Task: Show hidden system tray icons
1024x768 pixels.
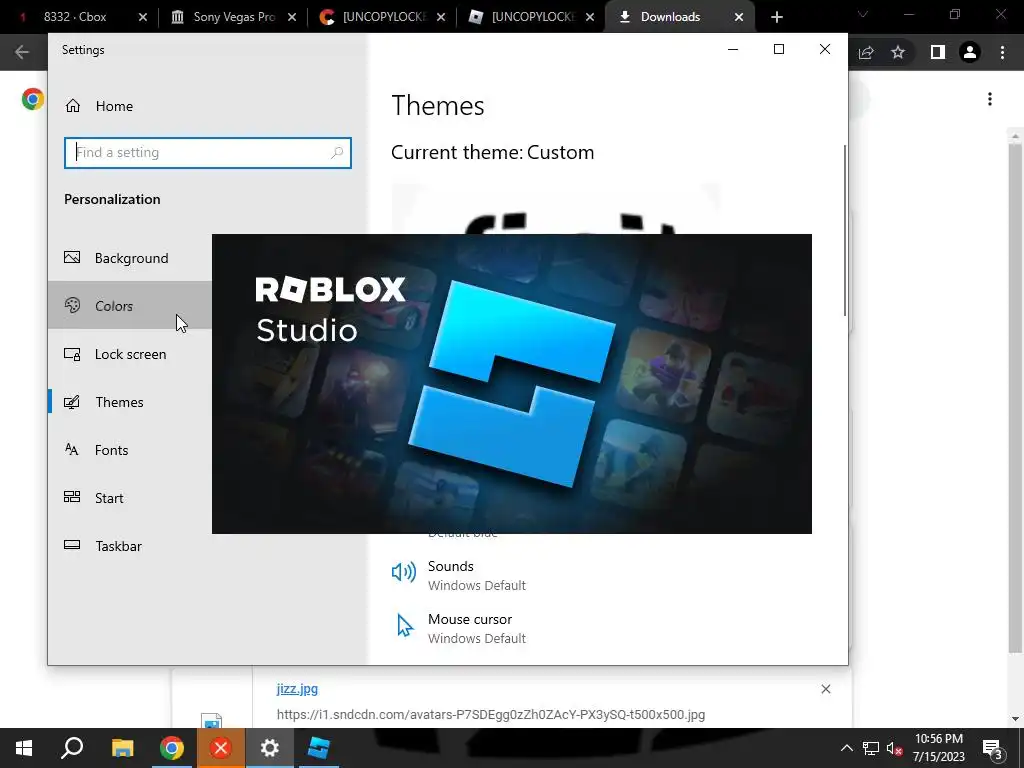Action: pos(846,748)
